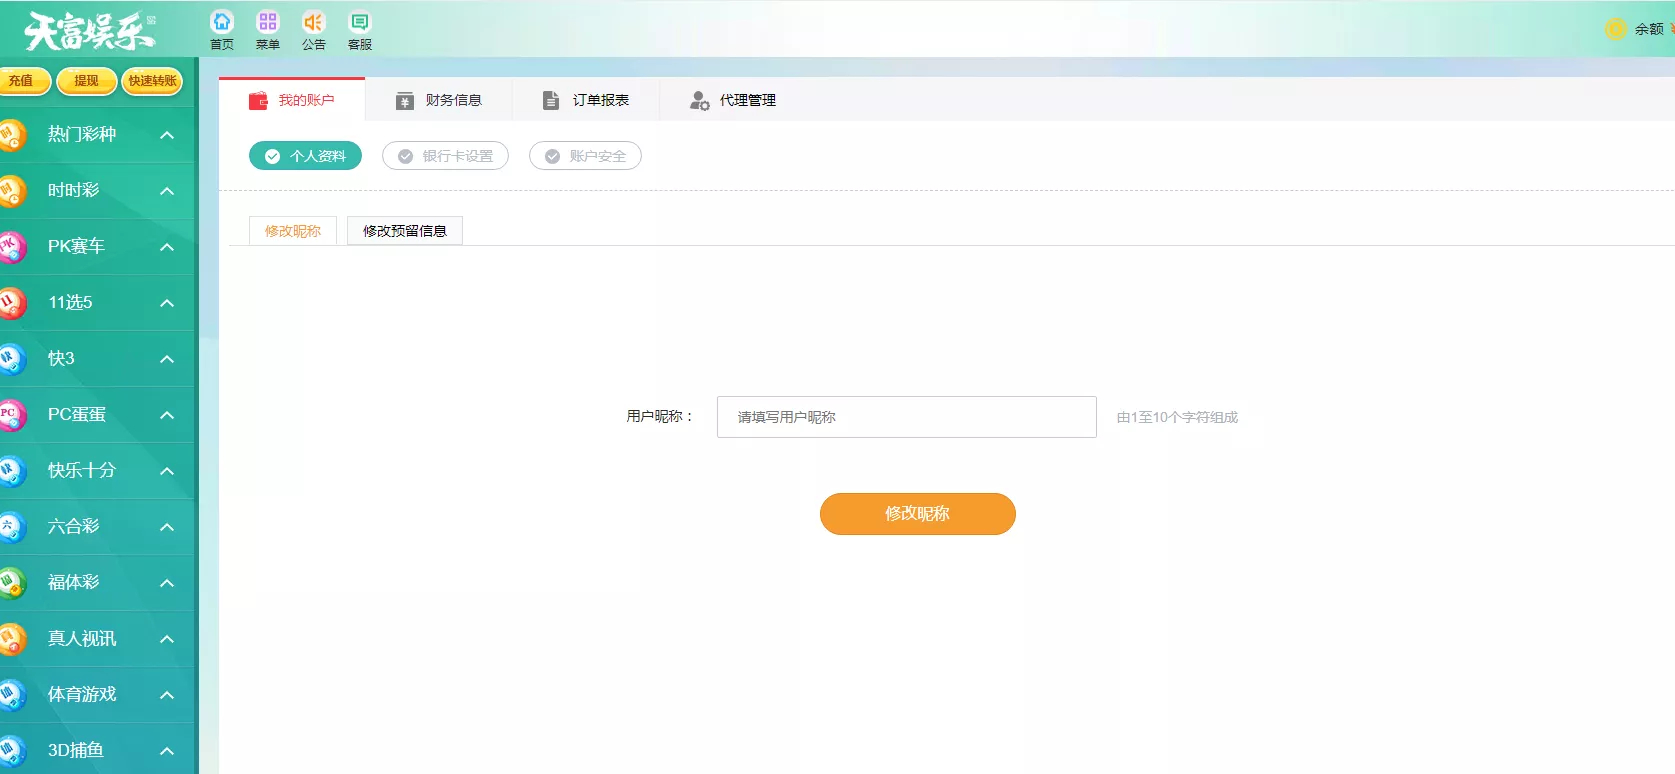Switch to the 财务信息 tab

tap(439, 100)
